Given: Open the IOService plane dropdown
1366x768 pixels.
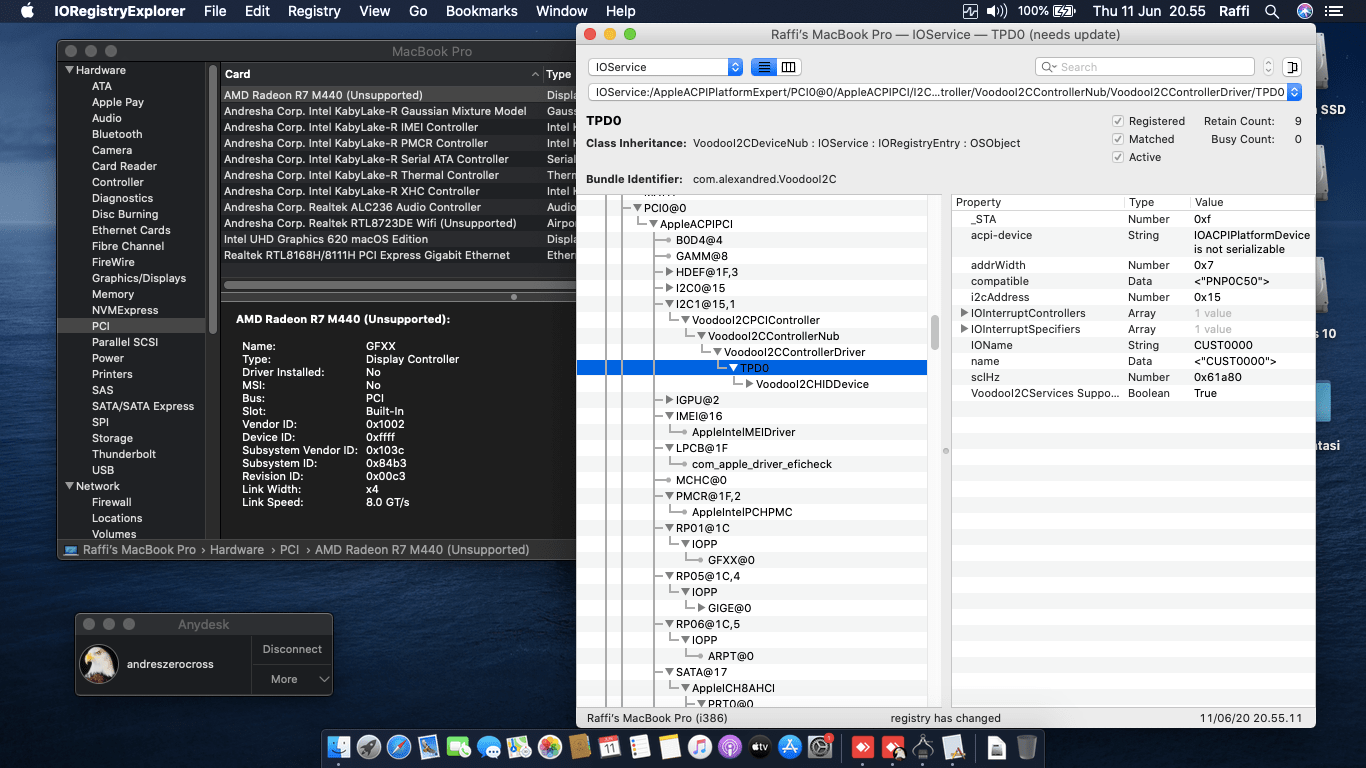Looking at the screenshot, I should 665,67.
